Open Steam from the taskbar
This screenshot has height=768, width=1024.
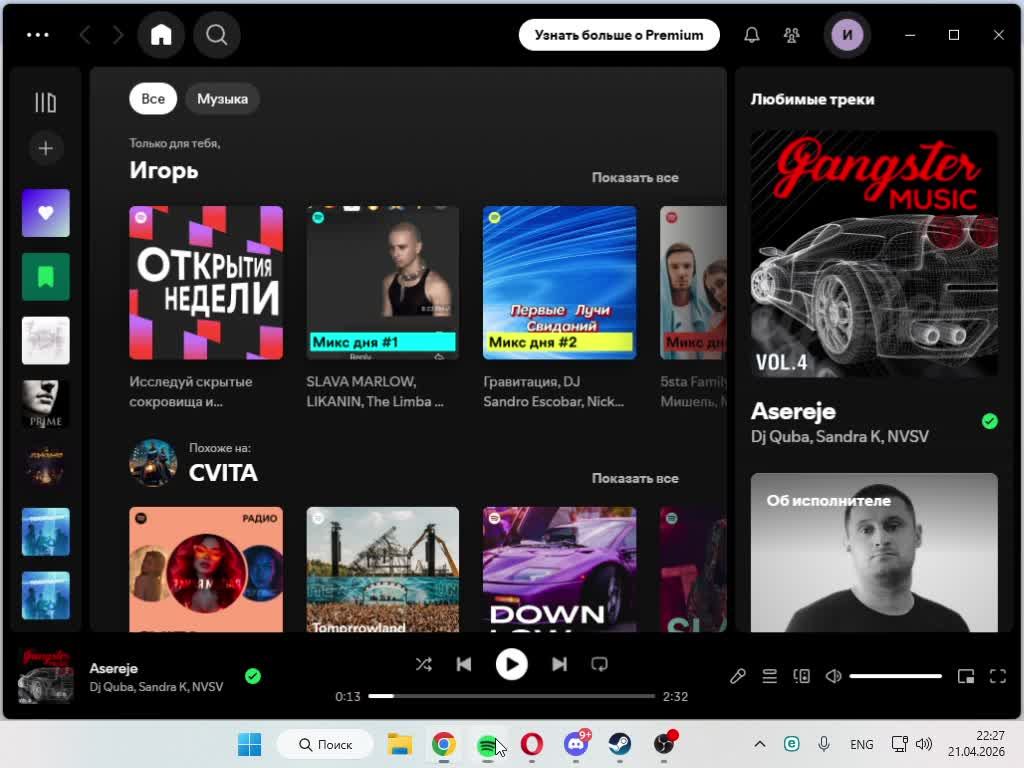coord(619,744)
